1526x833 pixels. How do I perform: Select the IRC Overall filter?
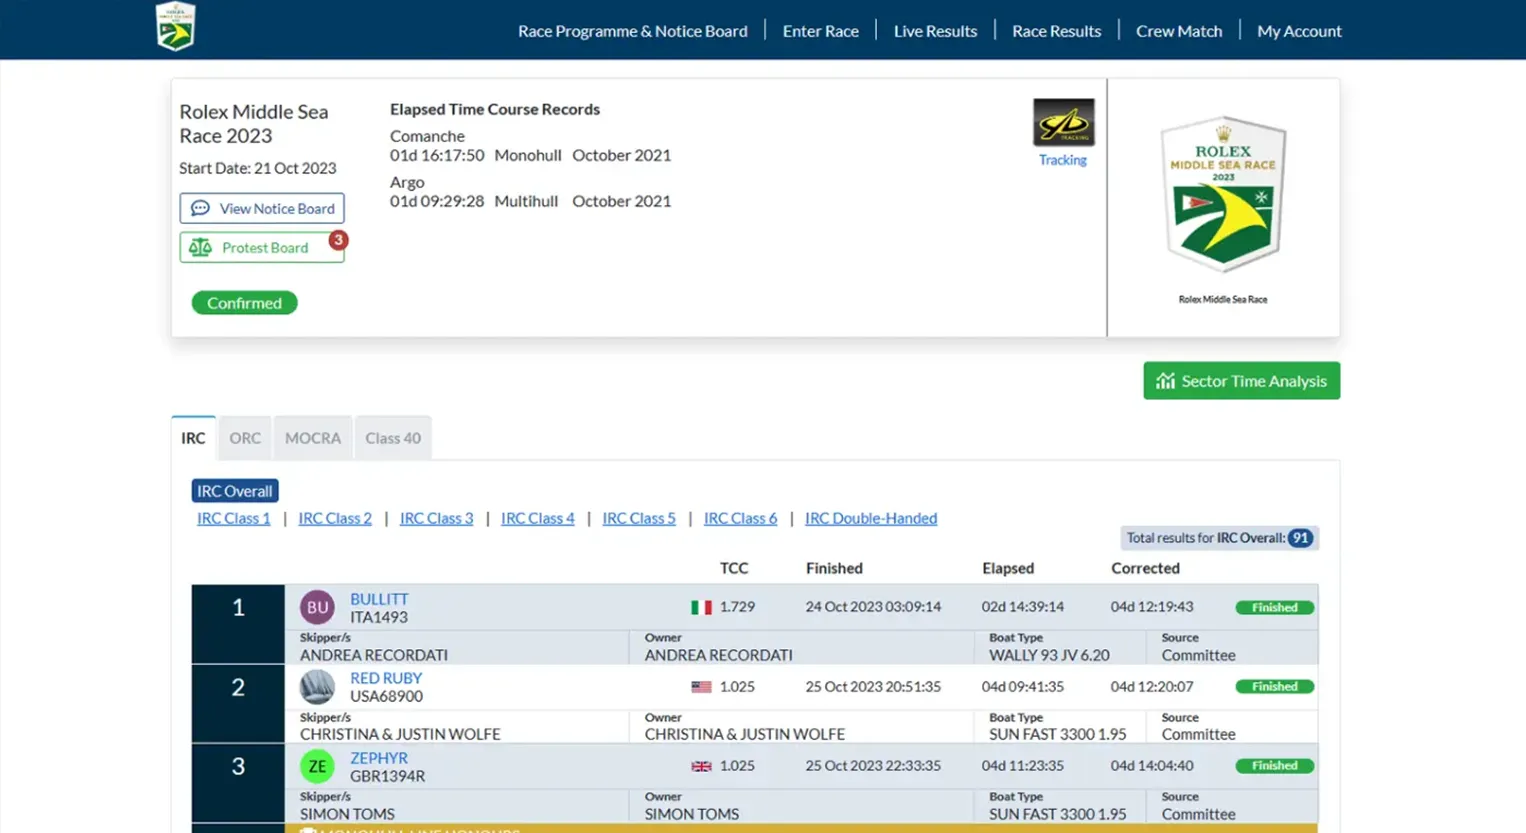click(235, 491)
